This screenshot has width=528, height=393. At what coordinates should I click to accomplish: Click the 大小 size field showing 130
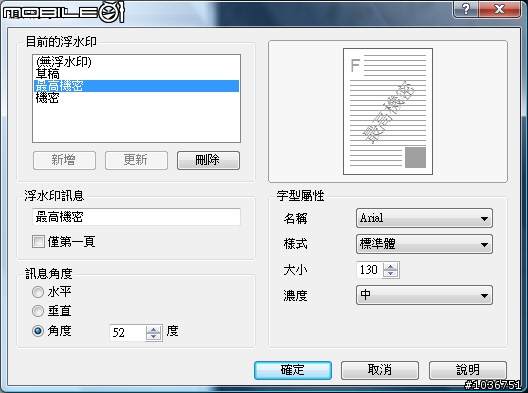[369, 270]
